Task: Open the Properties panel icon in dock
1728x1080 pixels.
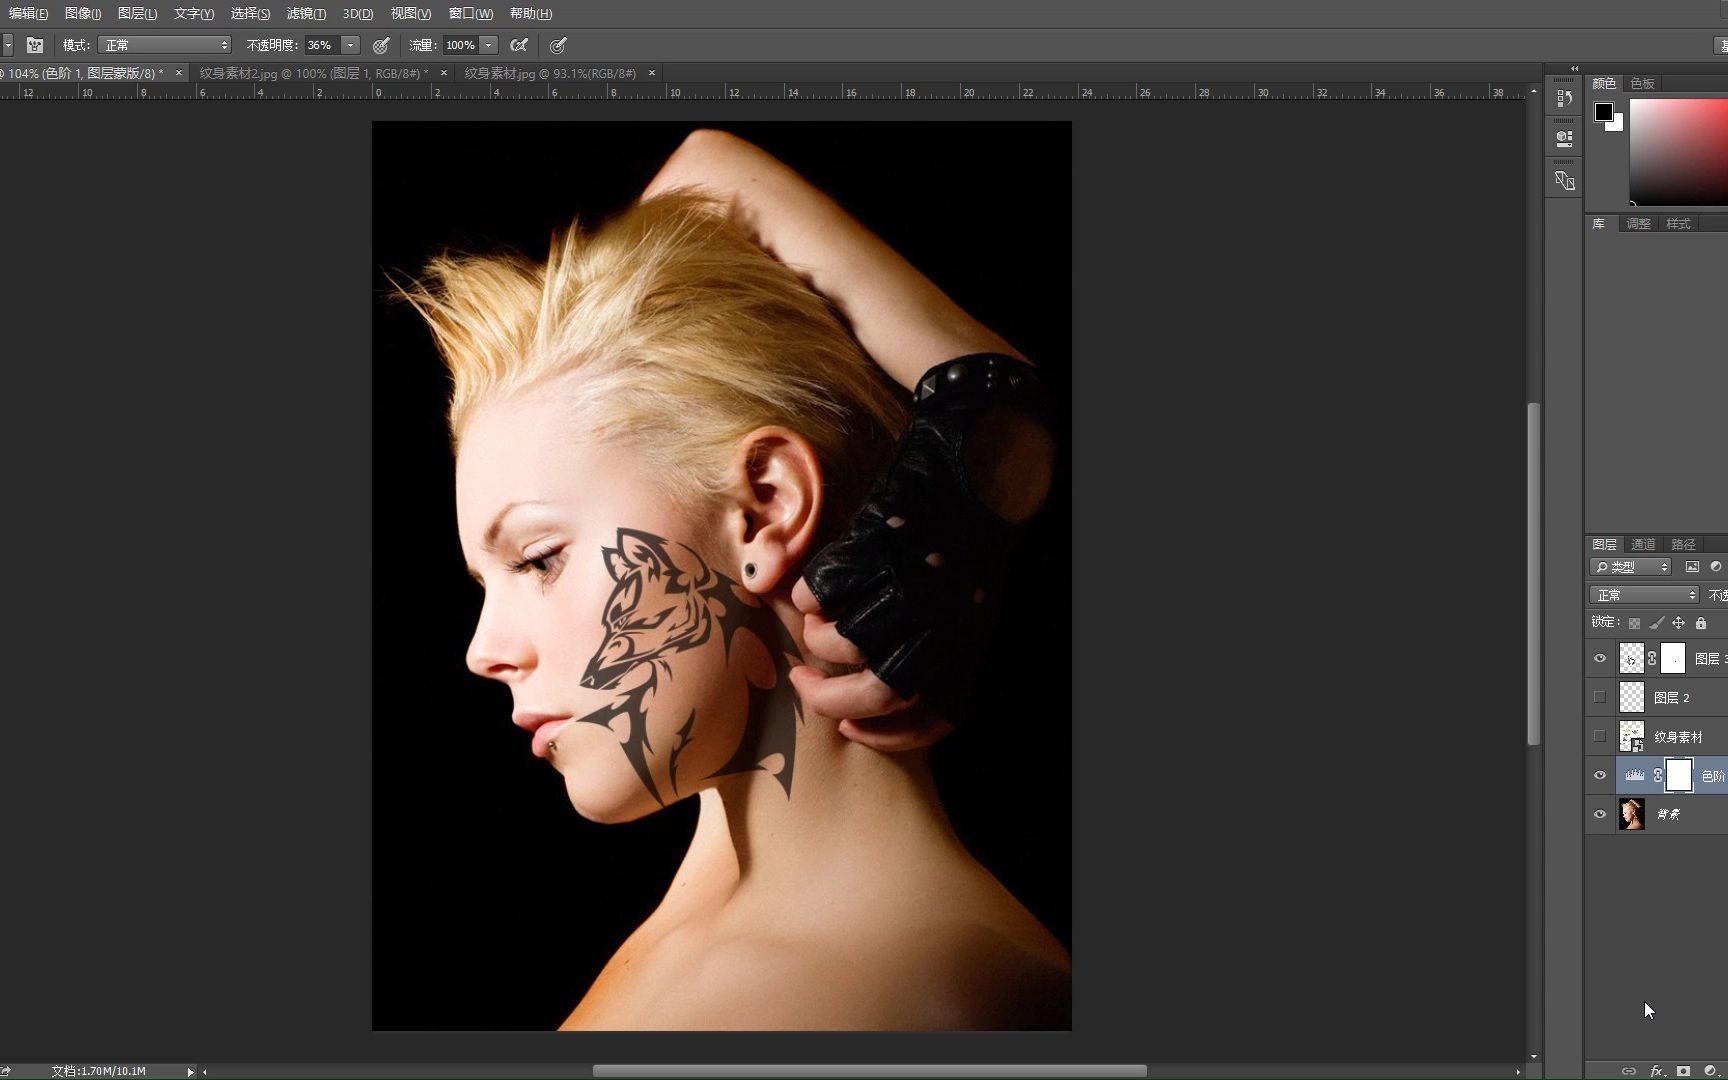Action: pos(1564,138)
